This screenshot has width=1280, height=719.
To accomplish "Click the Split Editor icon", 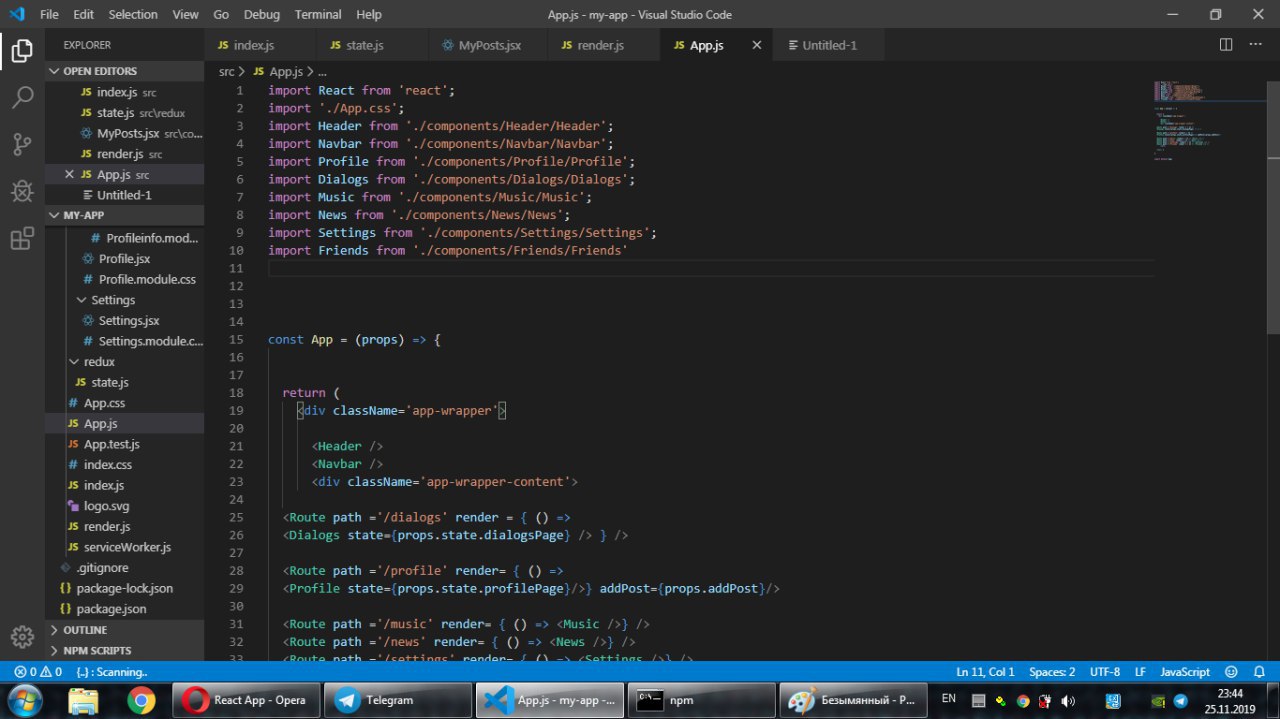I will (1226, 45).
